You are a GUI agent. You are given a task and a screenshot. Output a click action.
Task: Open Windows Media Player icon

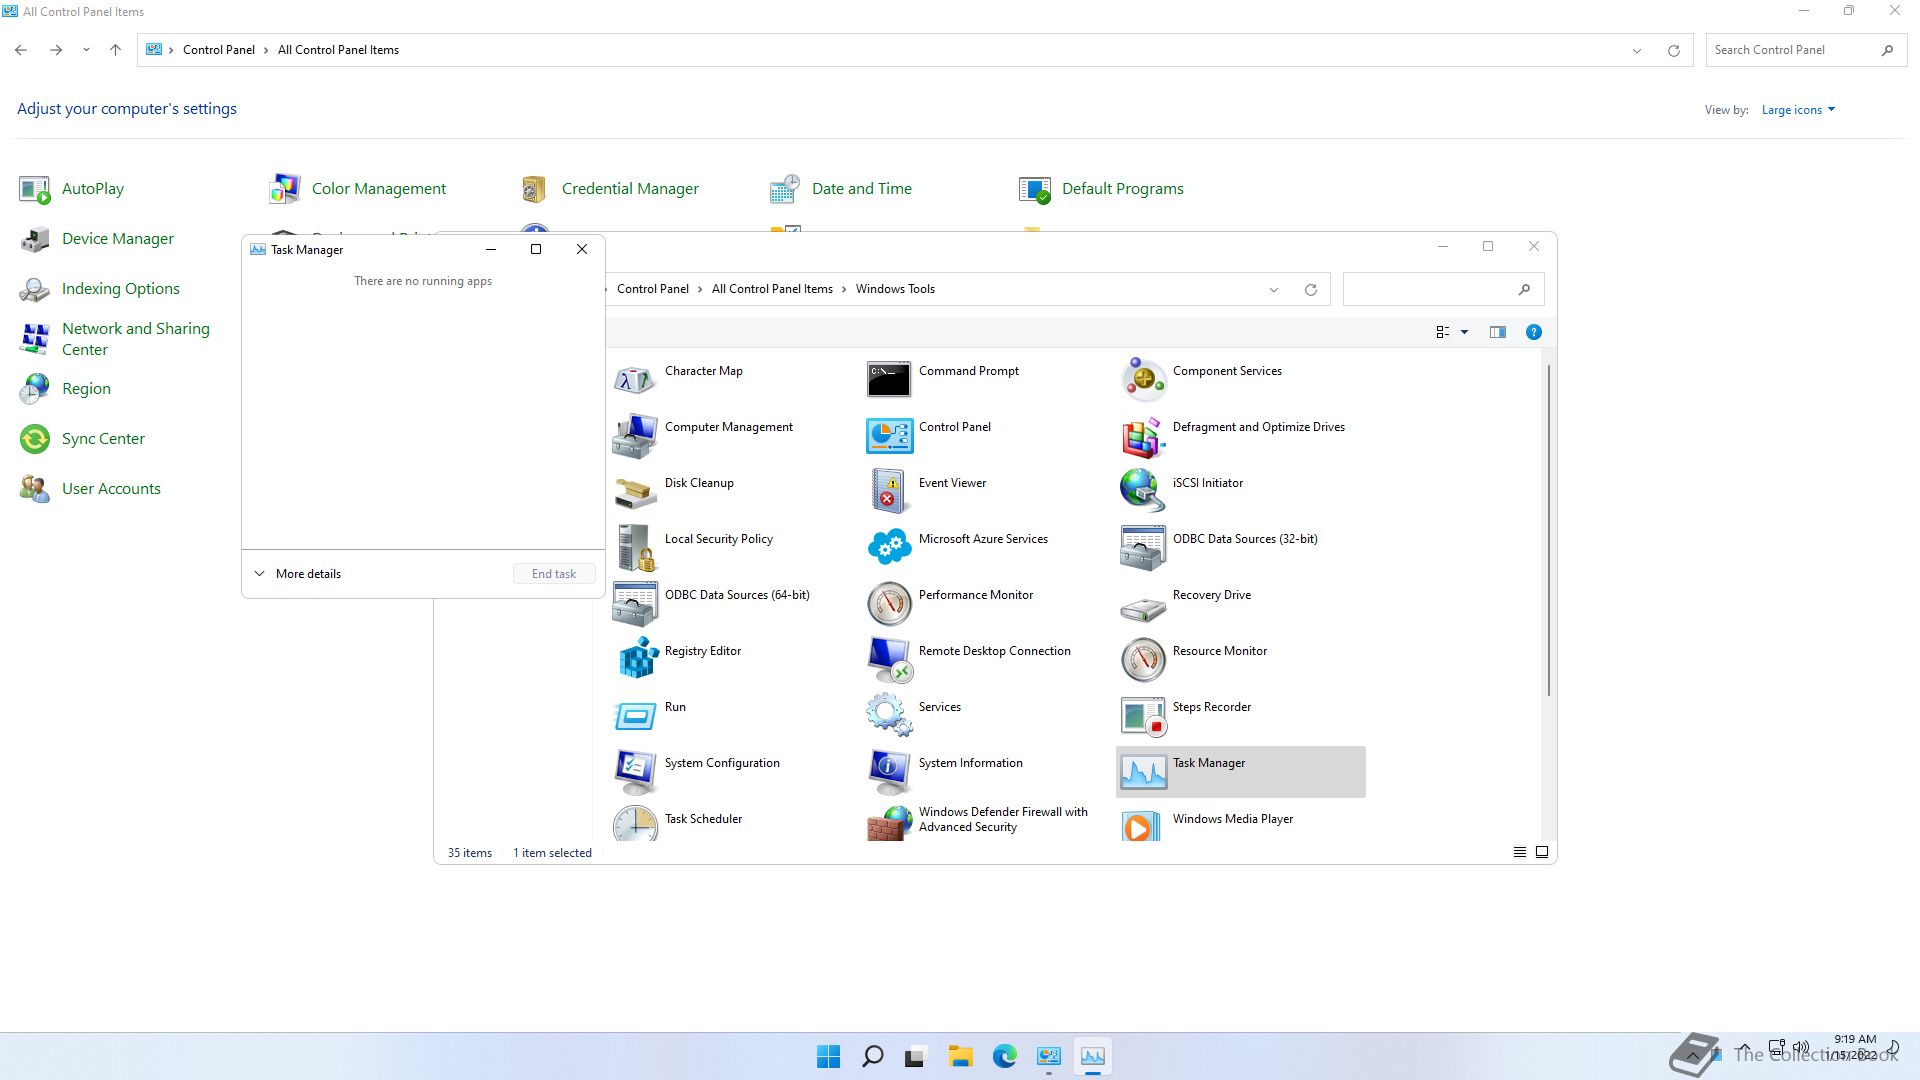tap(1142, 824)
